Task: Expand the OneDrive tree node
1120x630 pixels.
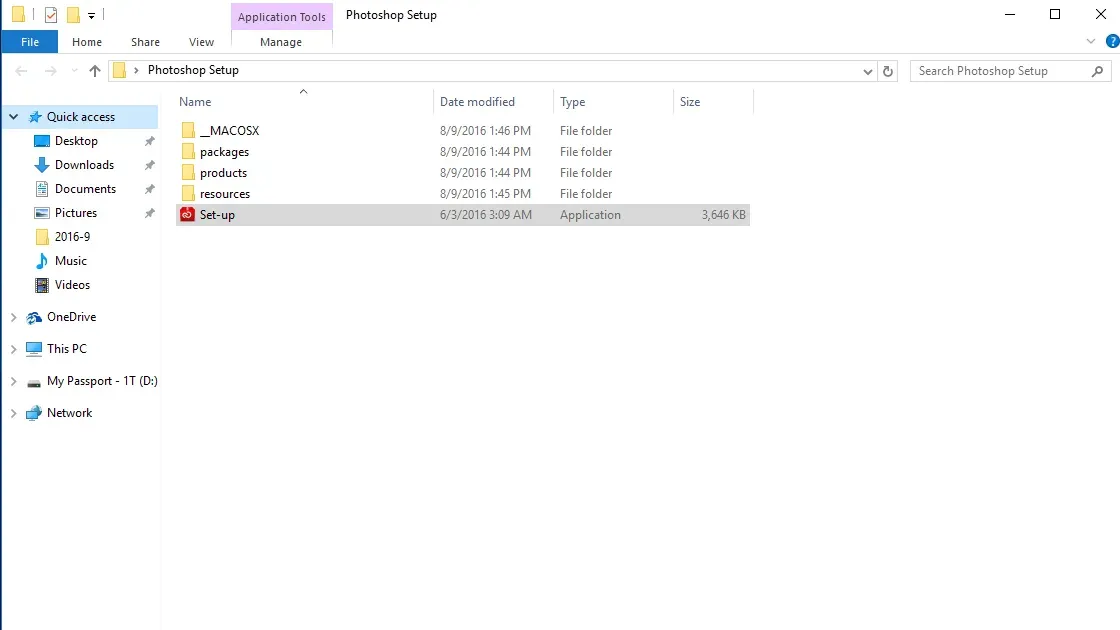Action: point(14,317)
